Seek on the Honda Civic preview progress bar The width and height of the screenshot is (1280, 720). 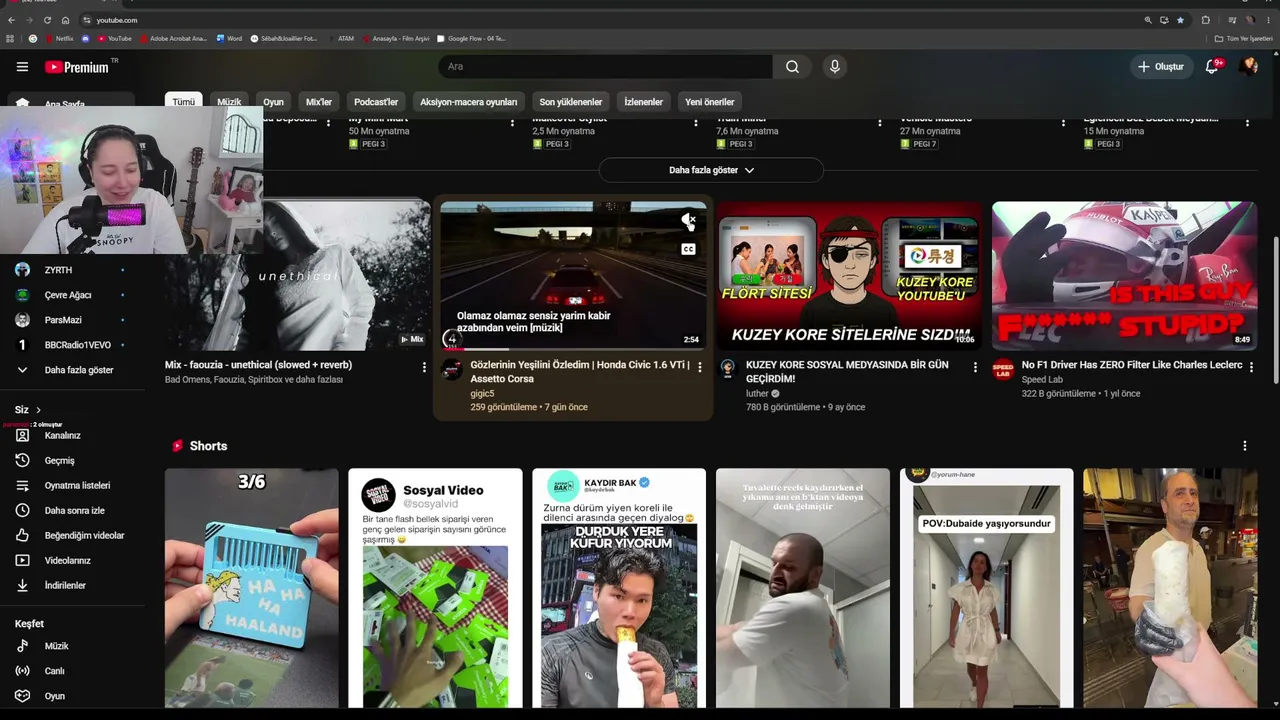pyautogui.click(x=573, y=350)
